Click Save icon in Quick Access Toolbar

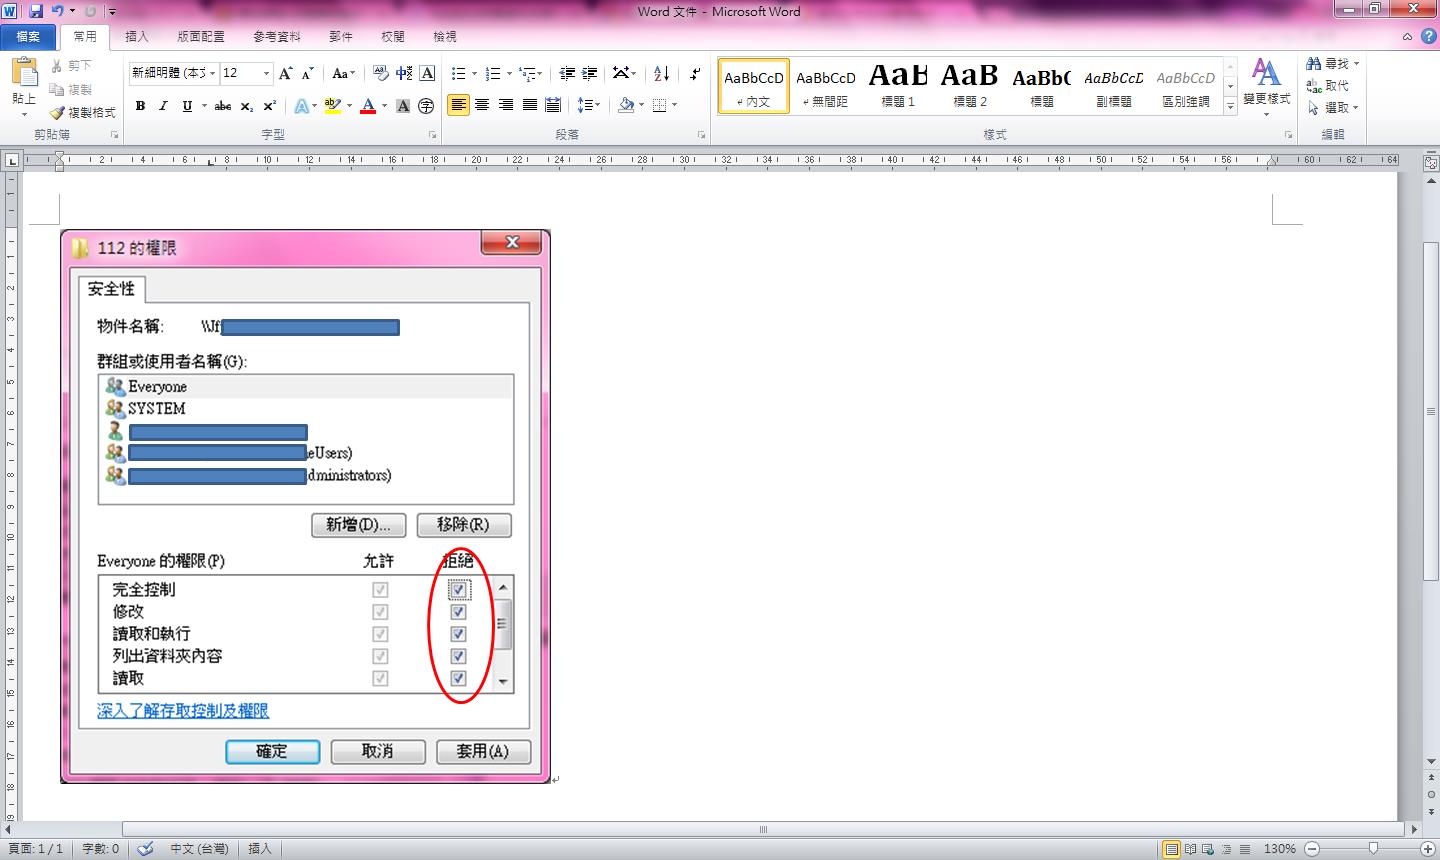tap(36, 11)
